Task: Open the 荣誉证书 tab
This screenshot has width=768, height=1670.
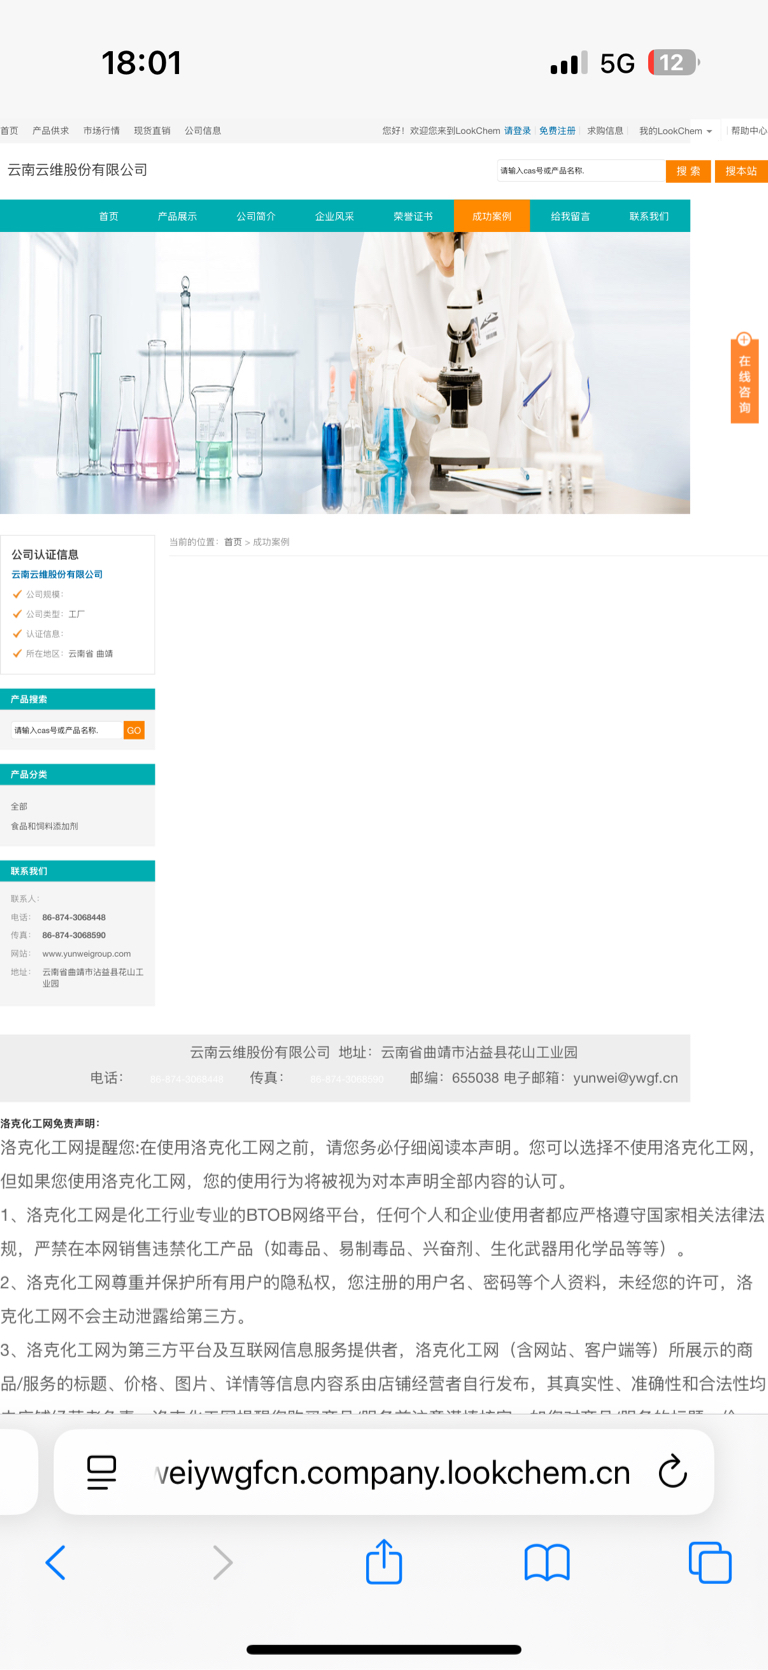Action: click(x=413, y=216)
